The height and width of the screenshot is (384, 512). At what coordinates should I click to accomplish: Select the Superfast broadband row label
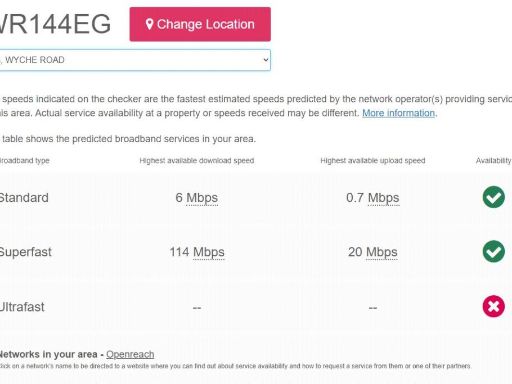point(25,252)
